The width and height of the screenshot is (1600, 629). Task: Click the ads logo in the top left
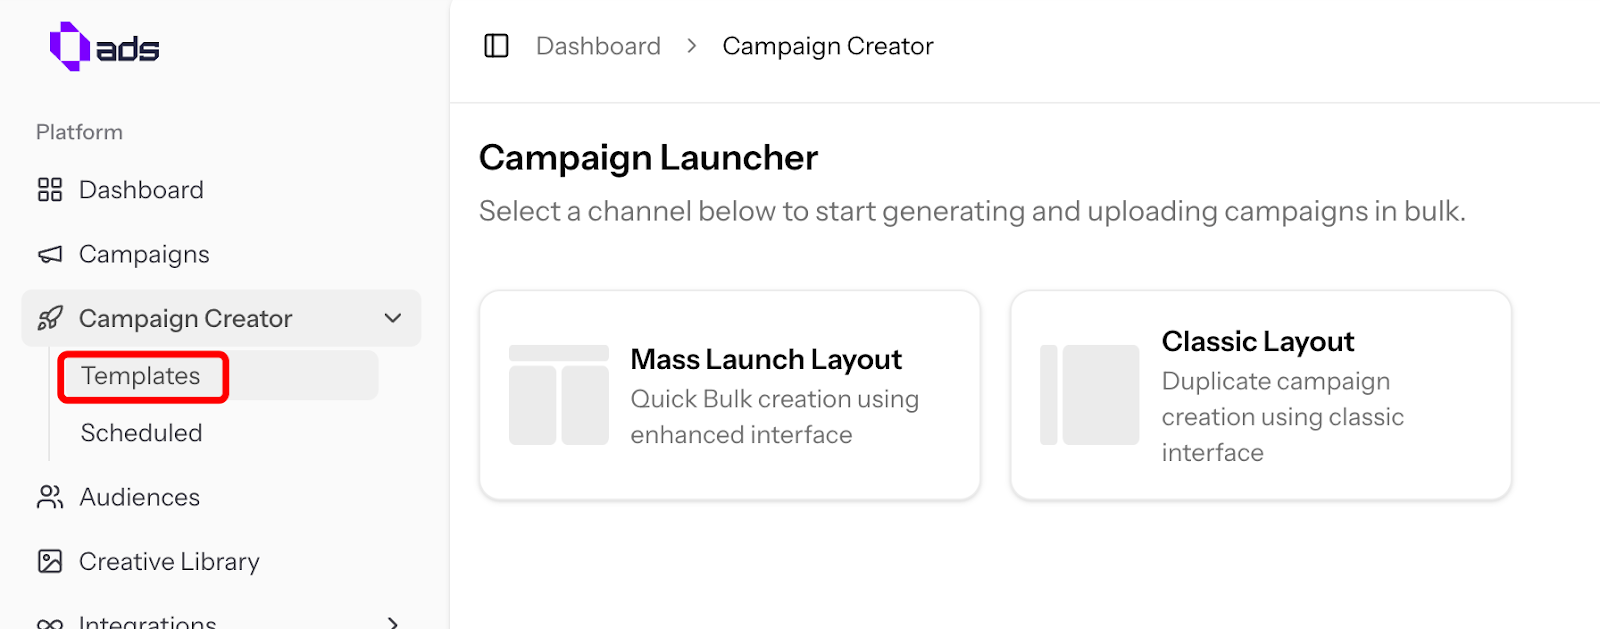point(103,45)
